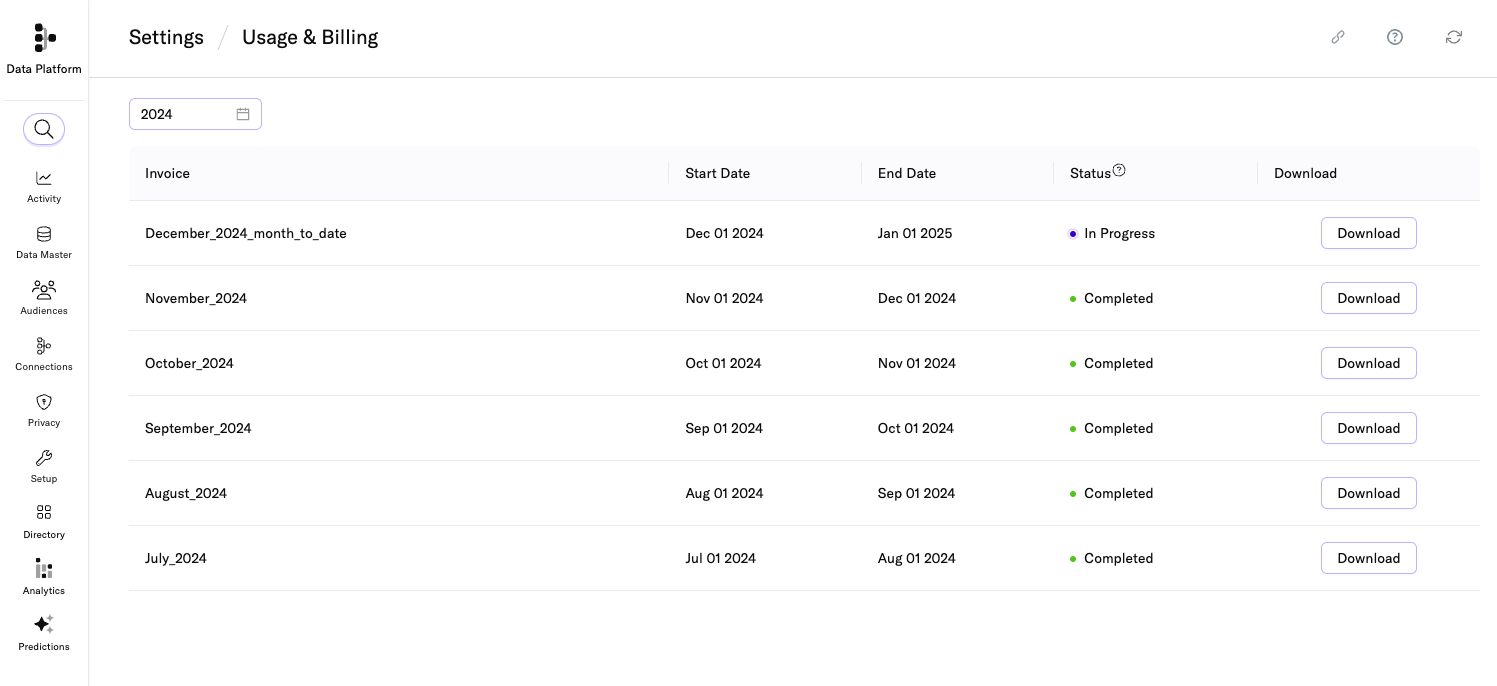Download the December_2024_month_to_date invoice
This screenshot has height=686, width=1497.
pos(1368,233)
